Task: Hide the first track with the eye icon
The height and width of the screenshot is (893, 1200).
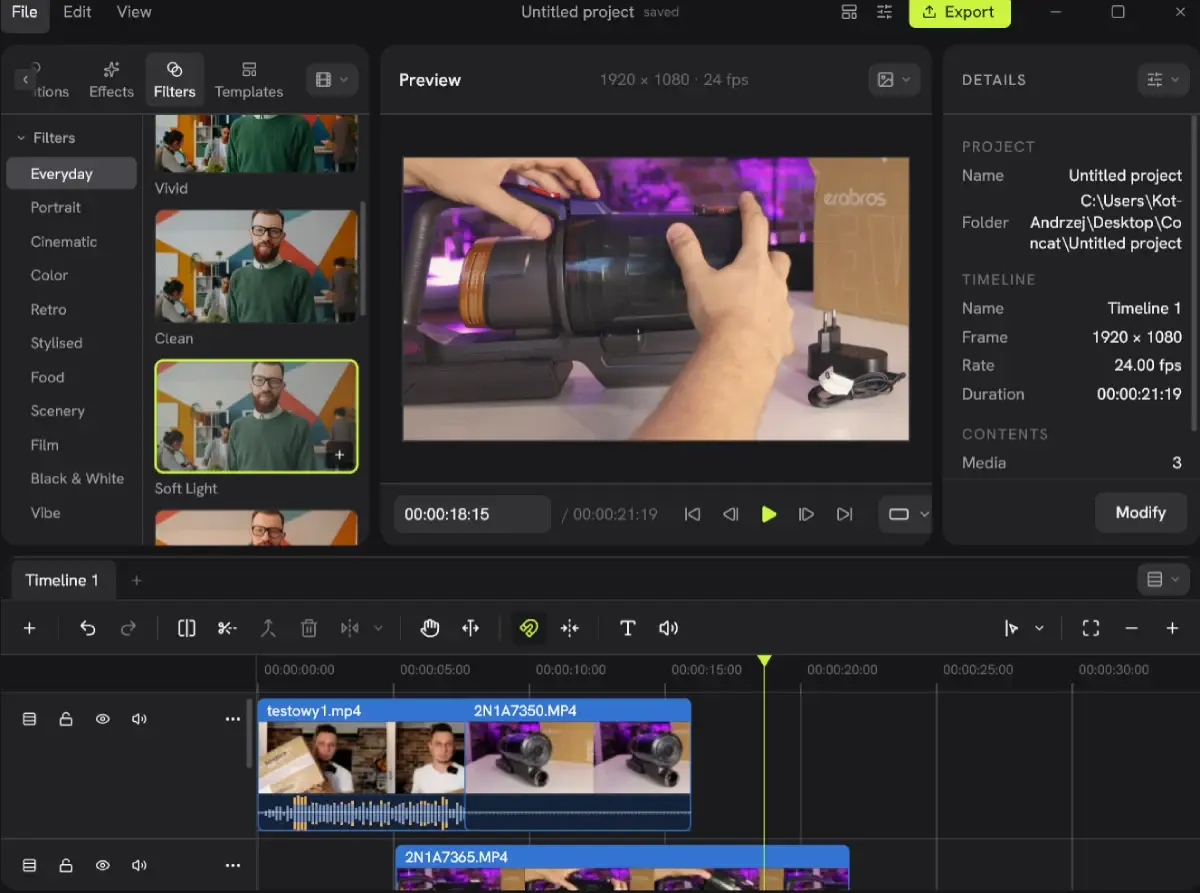Action: point(102,719)
